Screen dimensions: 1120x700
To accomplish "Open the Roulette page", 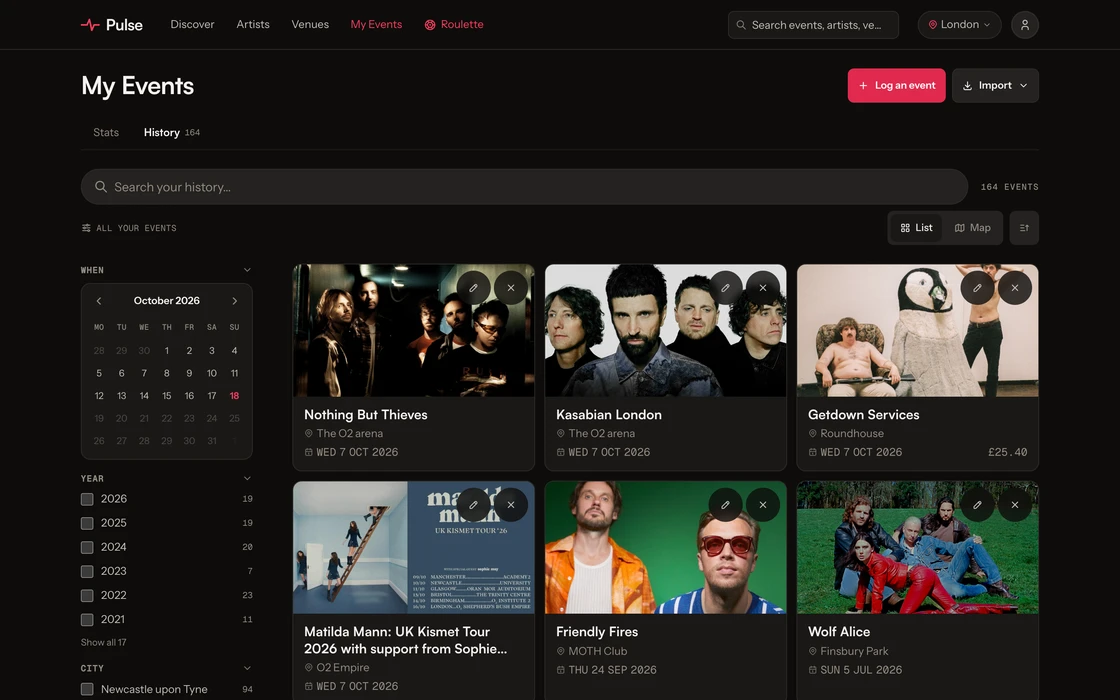I will pos(454,24).
